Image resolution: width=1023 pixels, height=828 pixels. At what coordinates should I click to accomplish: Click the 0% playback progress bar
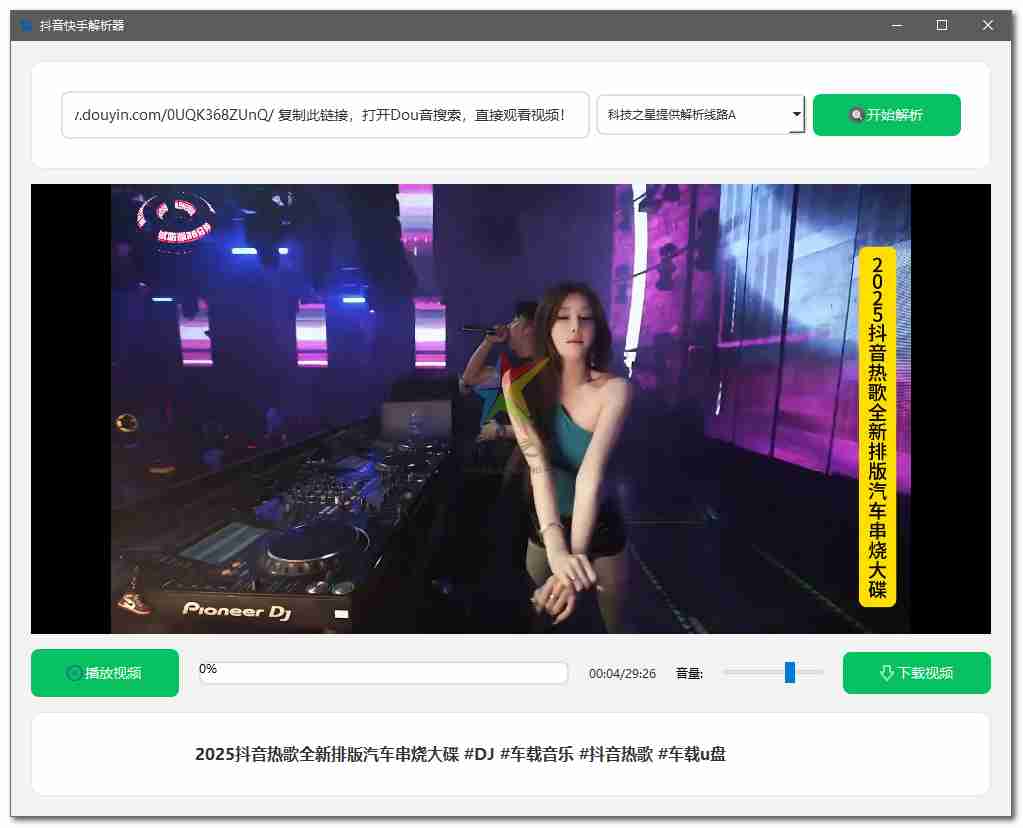[x=384, y=673]
